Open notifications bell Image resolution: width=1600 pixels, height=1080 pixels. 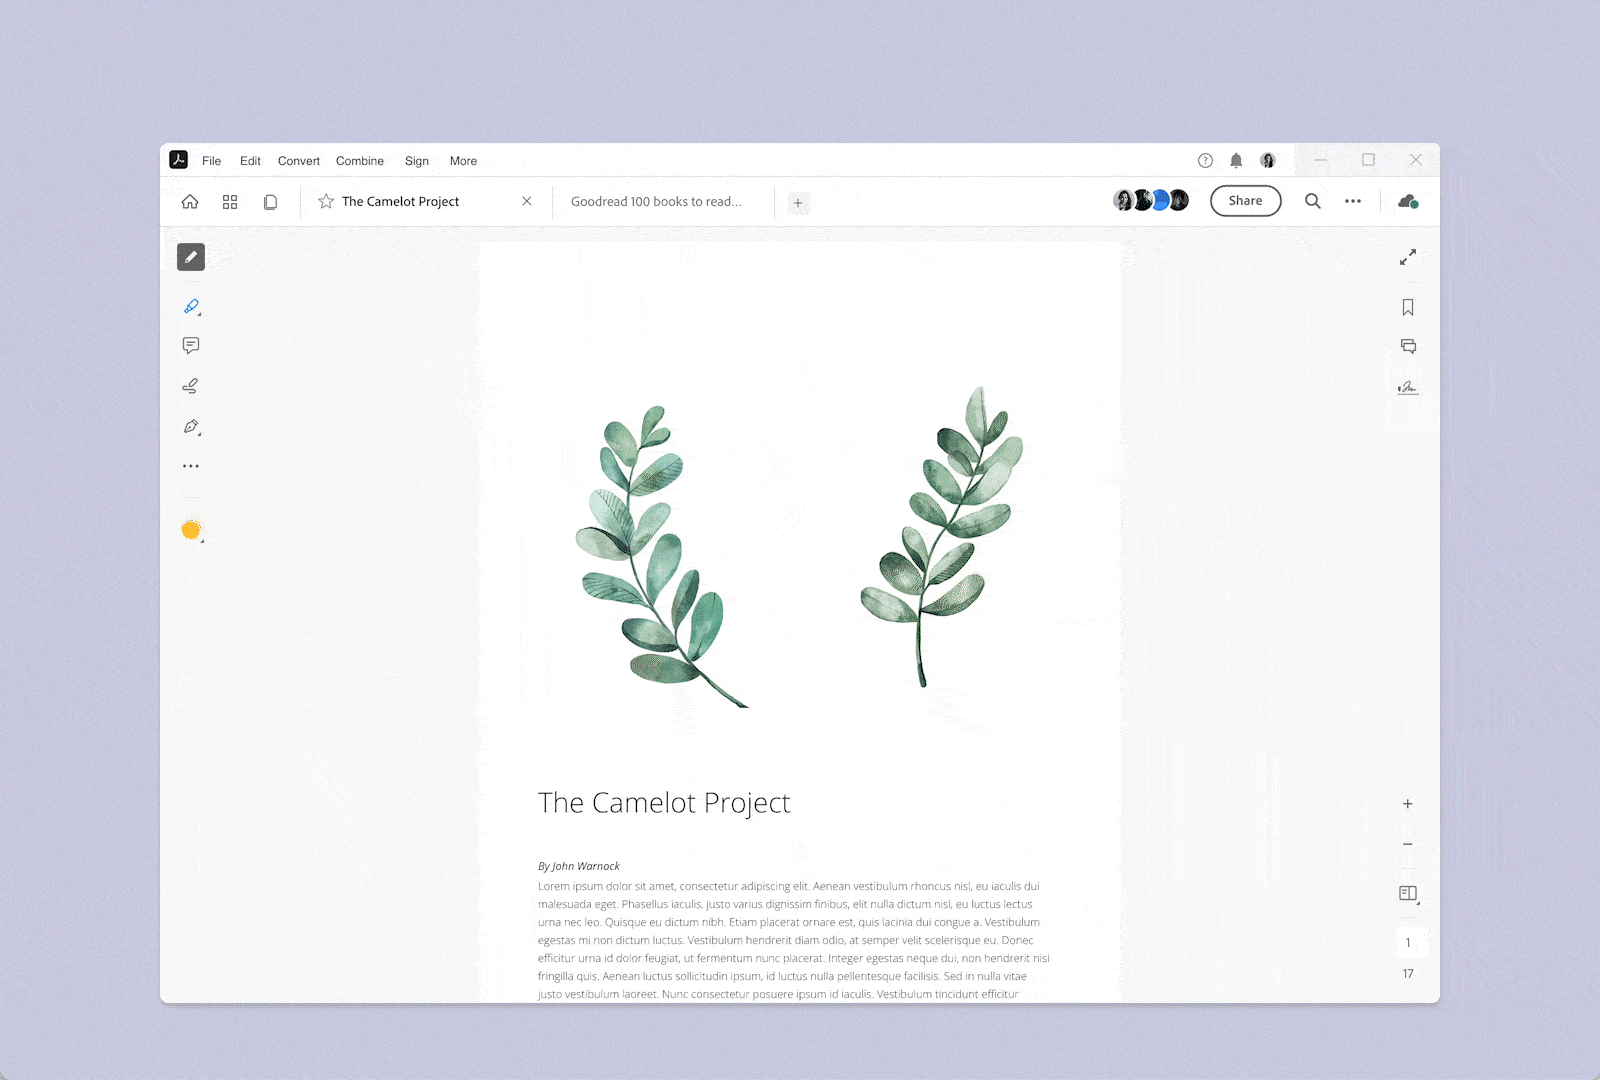[x=1236, y=160]
